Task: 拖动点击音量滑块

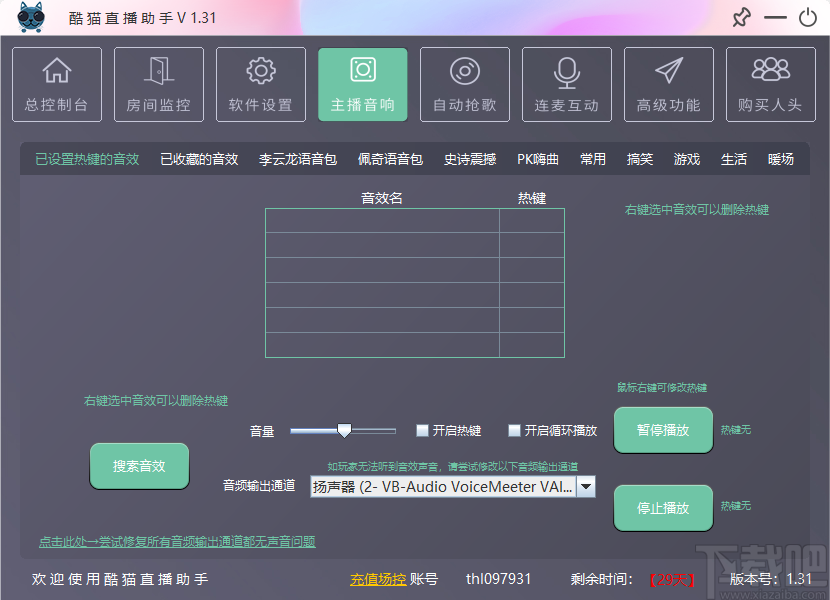Action: [x=343, y=431]
